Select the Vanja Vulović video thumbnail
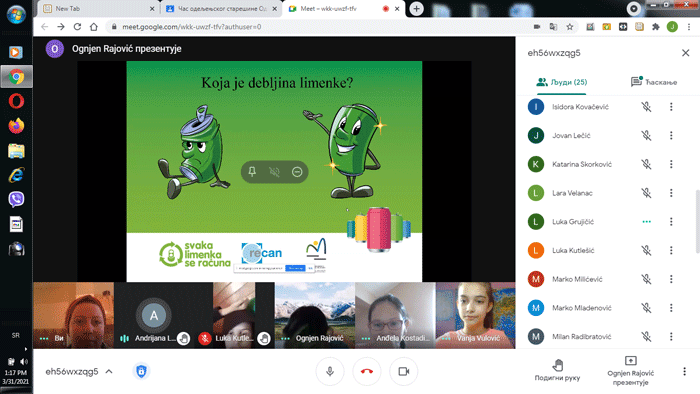Screen dimensions: 700x394 coord(475,315)
